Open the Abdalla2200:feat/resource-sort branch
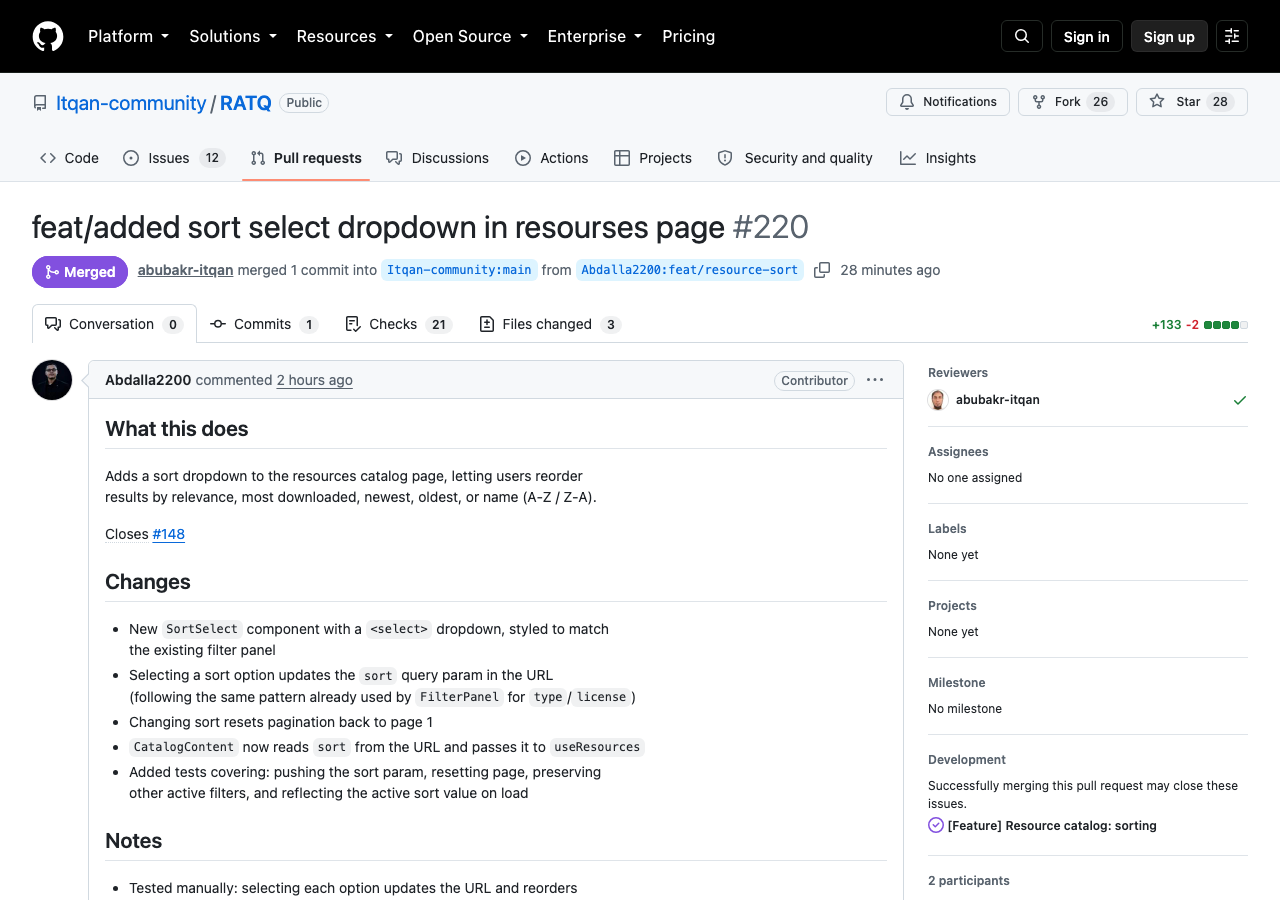Image resolution: width=1280 pixels, height=900 pixels. click(690, 270)
